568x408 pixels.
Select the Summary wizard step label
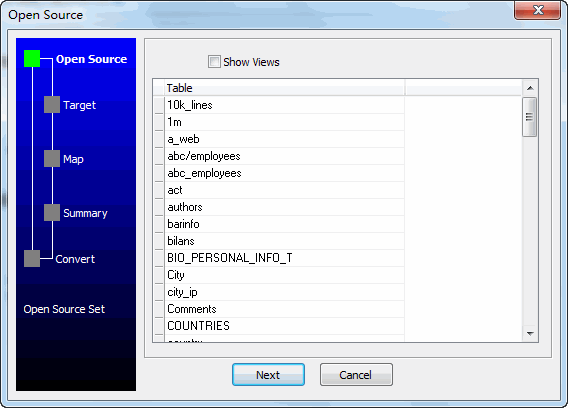pyautogui.click(x=85, y=213)
